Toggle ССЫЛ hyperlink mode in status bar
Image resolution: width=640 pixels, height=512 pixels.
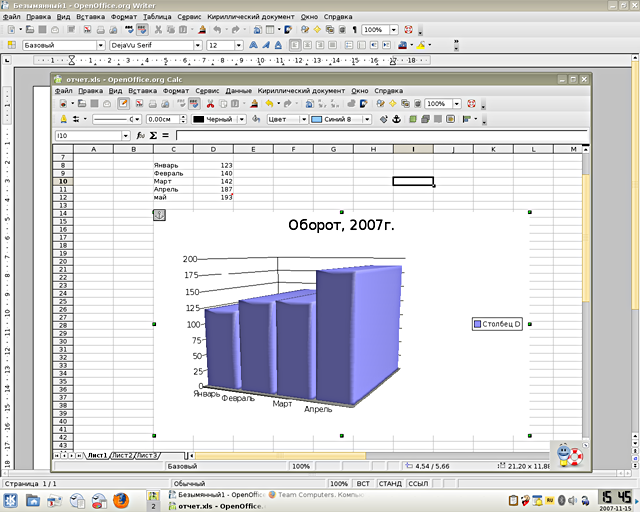click(419, 483)
